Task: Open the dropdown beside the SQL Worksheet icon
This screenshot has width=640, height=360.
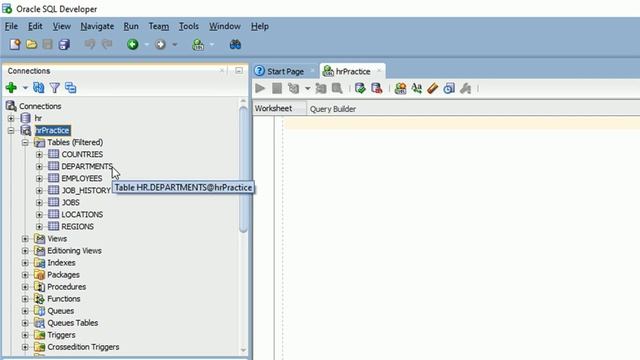Action: [x=212, y=44]
